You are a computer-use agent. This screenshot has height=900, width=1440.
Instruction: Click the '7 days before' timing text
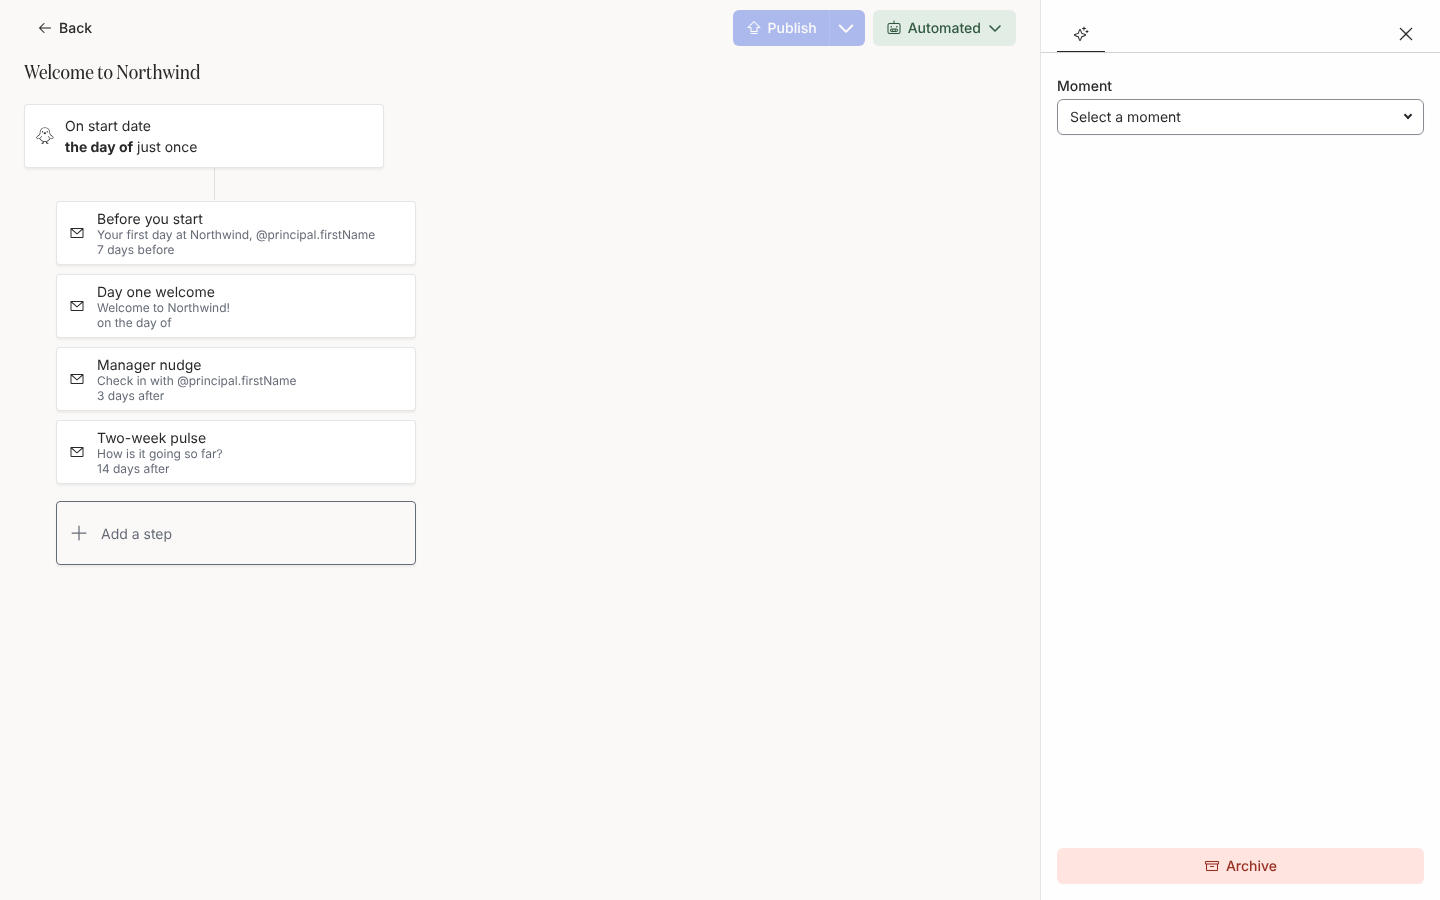[x=135, y=250]
